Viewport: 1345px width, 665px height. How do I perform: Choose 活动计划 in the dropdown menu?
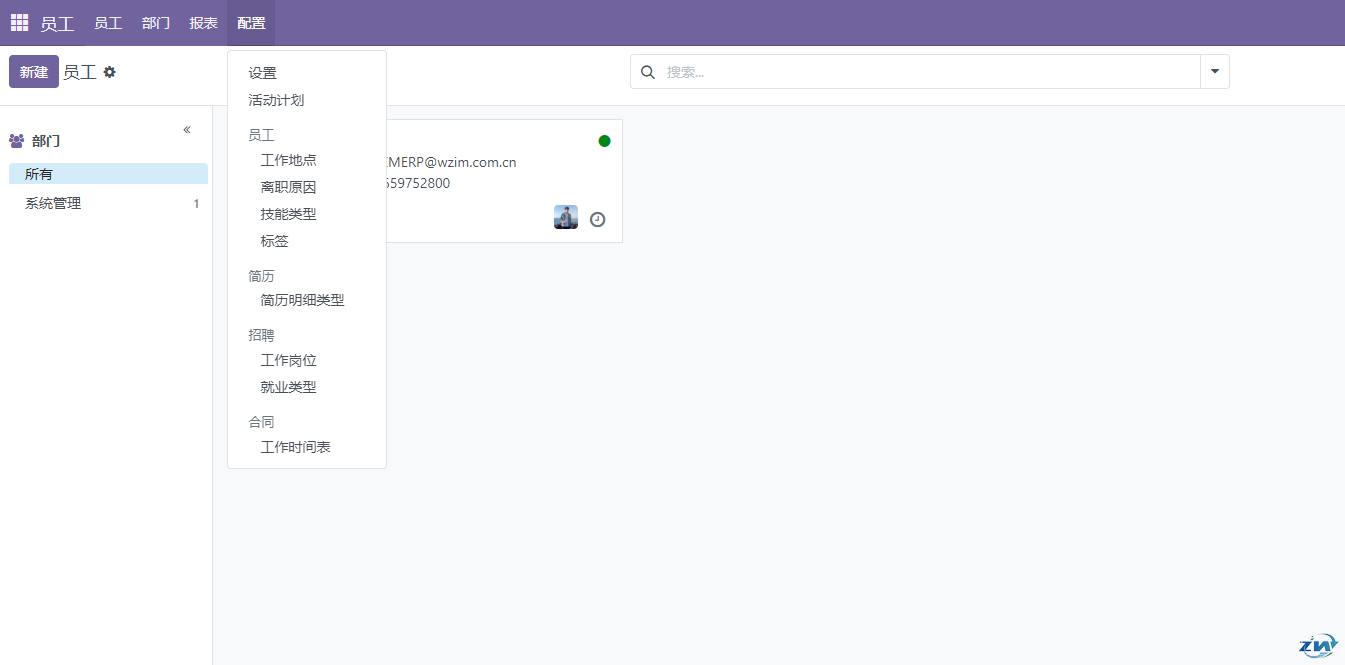(x=276, y=100)
